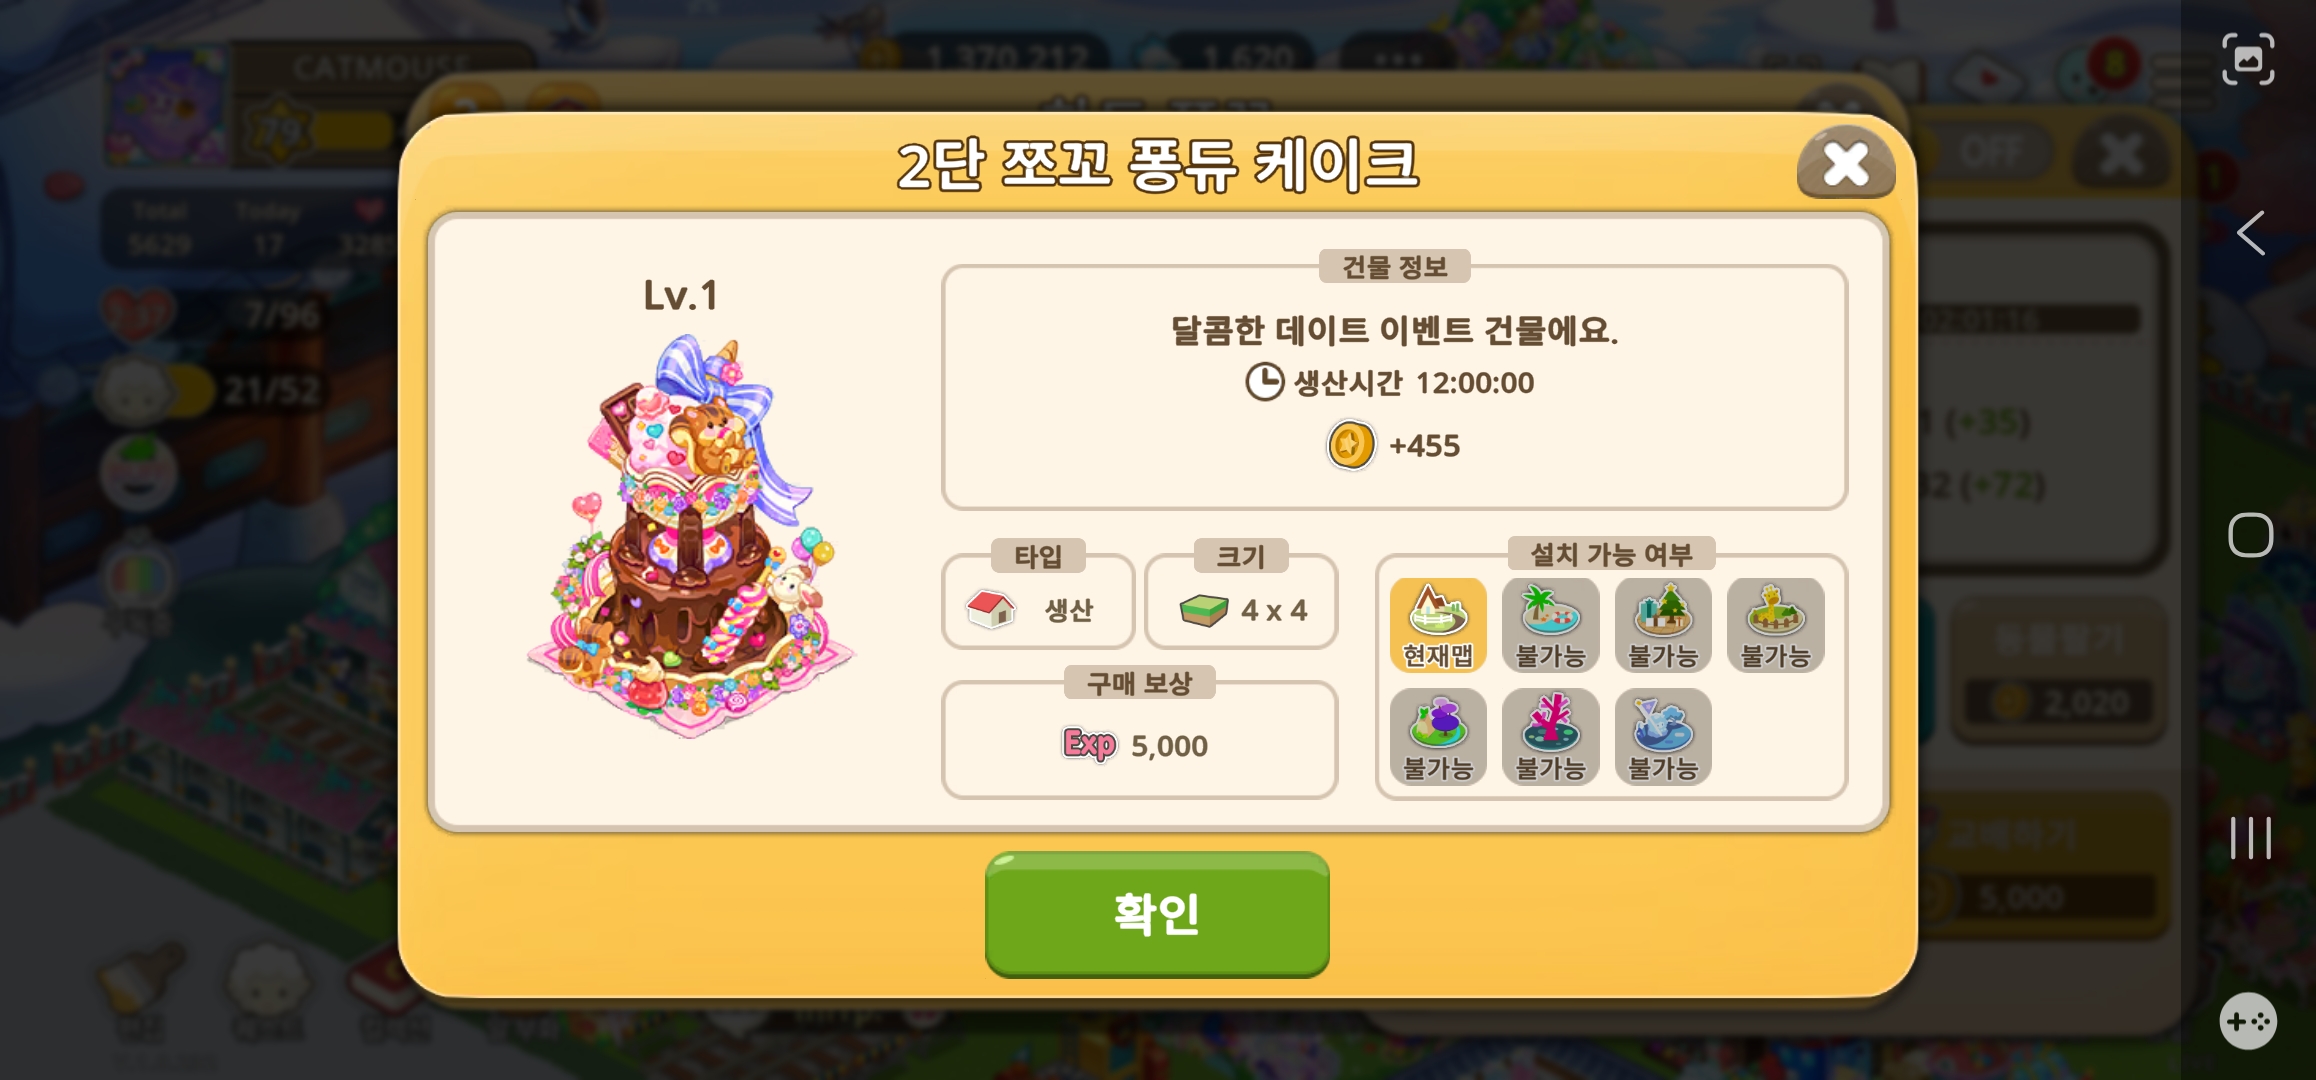Open the Android recent apps button

[x=2250, y=838]
